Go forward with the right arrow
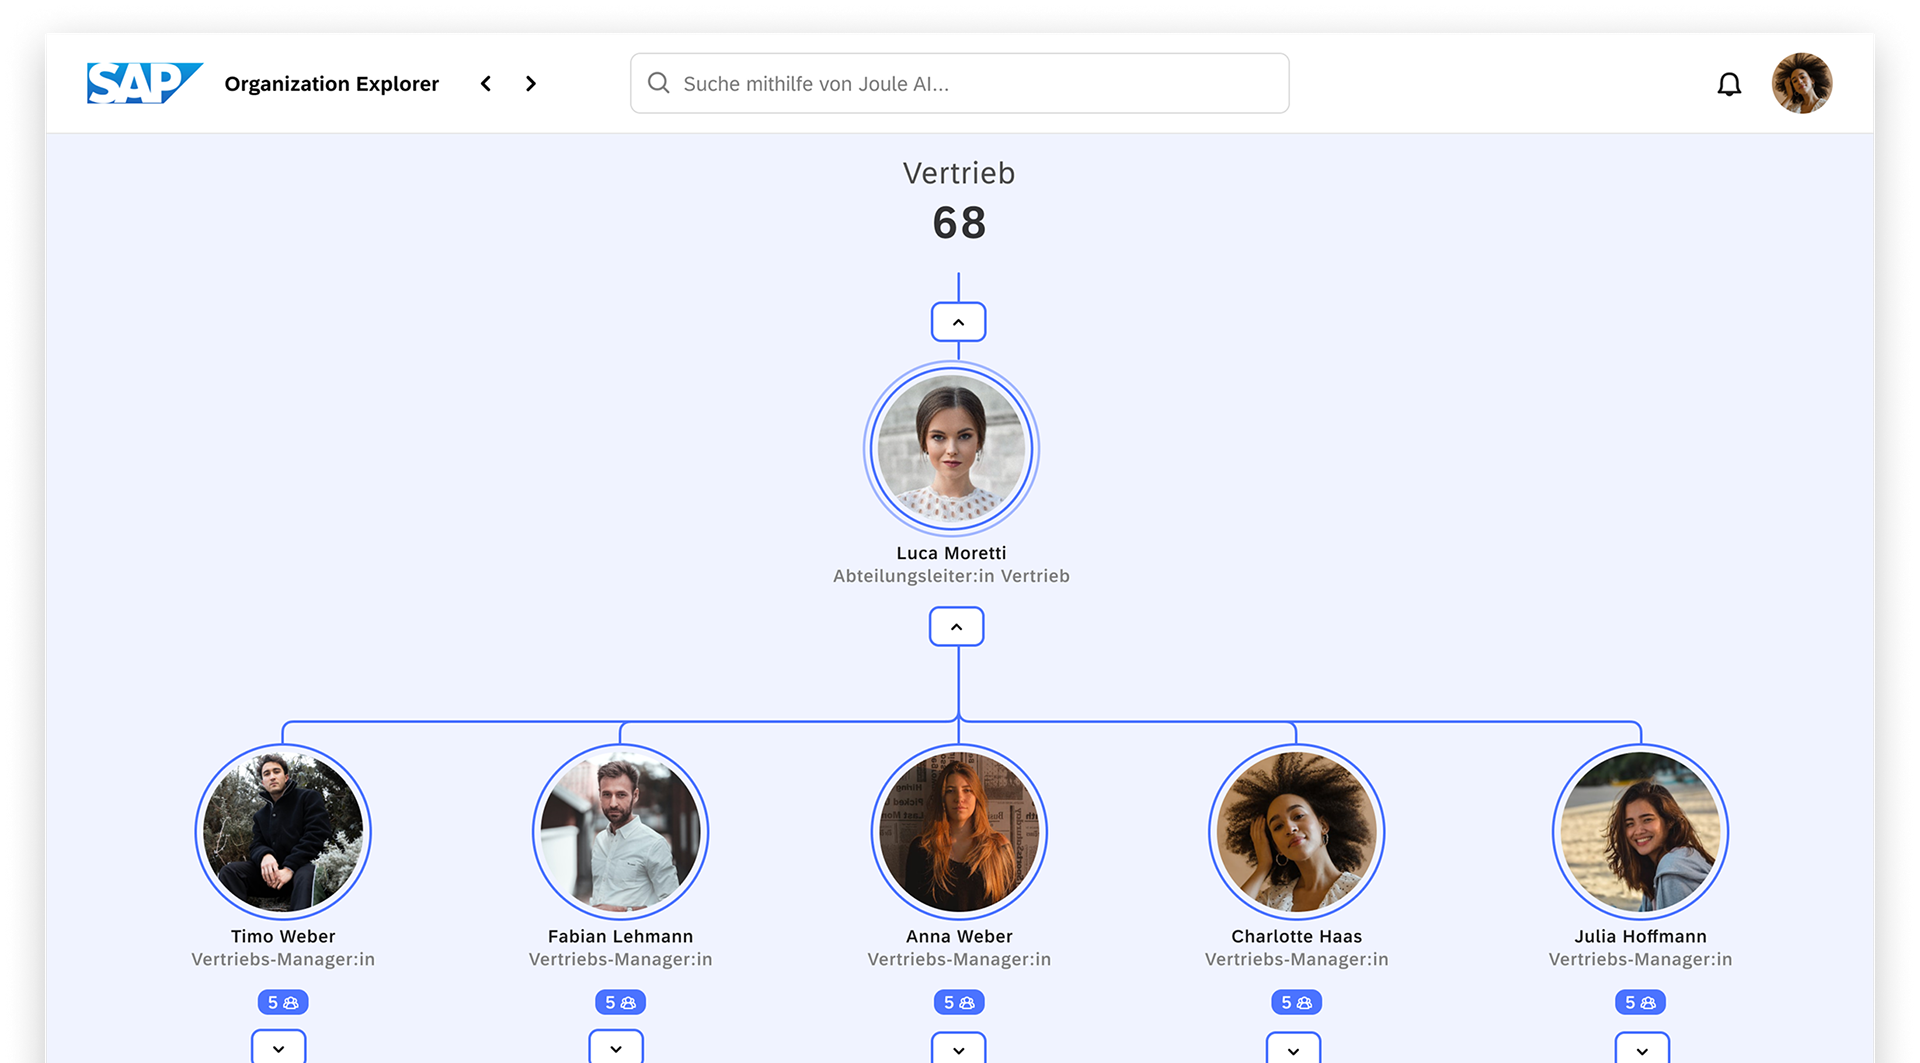The width and height of the screenshot is (1920, 1063). (x=531, y=84)
